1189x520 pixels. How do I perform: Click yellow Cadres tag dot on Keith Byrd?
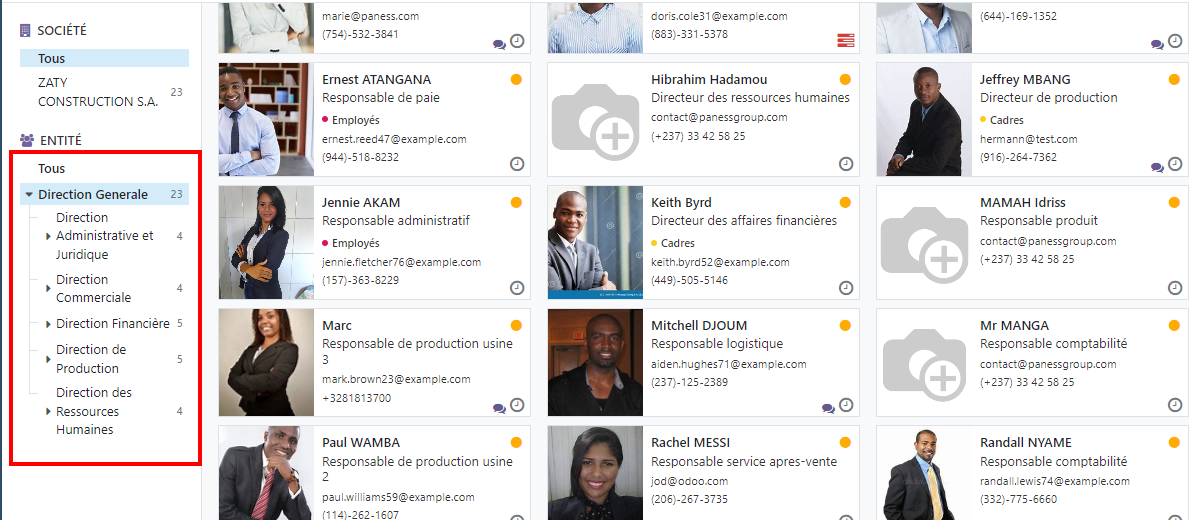(x=654, y=243)
